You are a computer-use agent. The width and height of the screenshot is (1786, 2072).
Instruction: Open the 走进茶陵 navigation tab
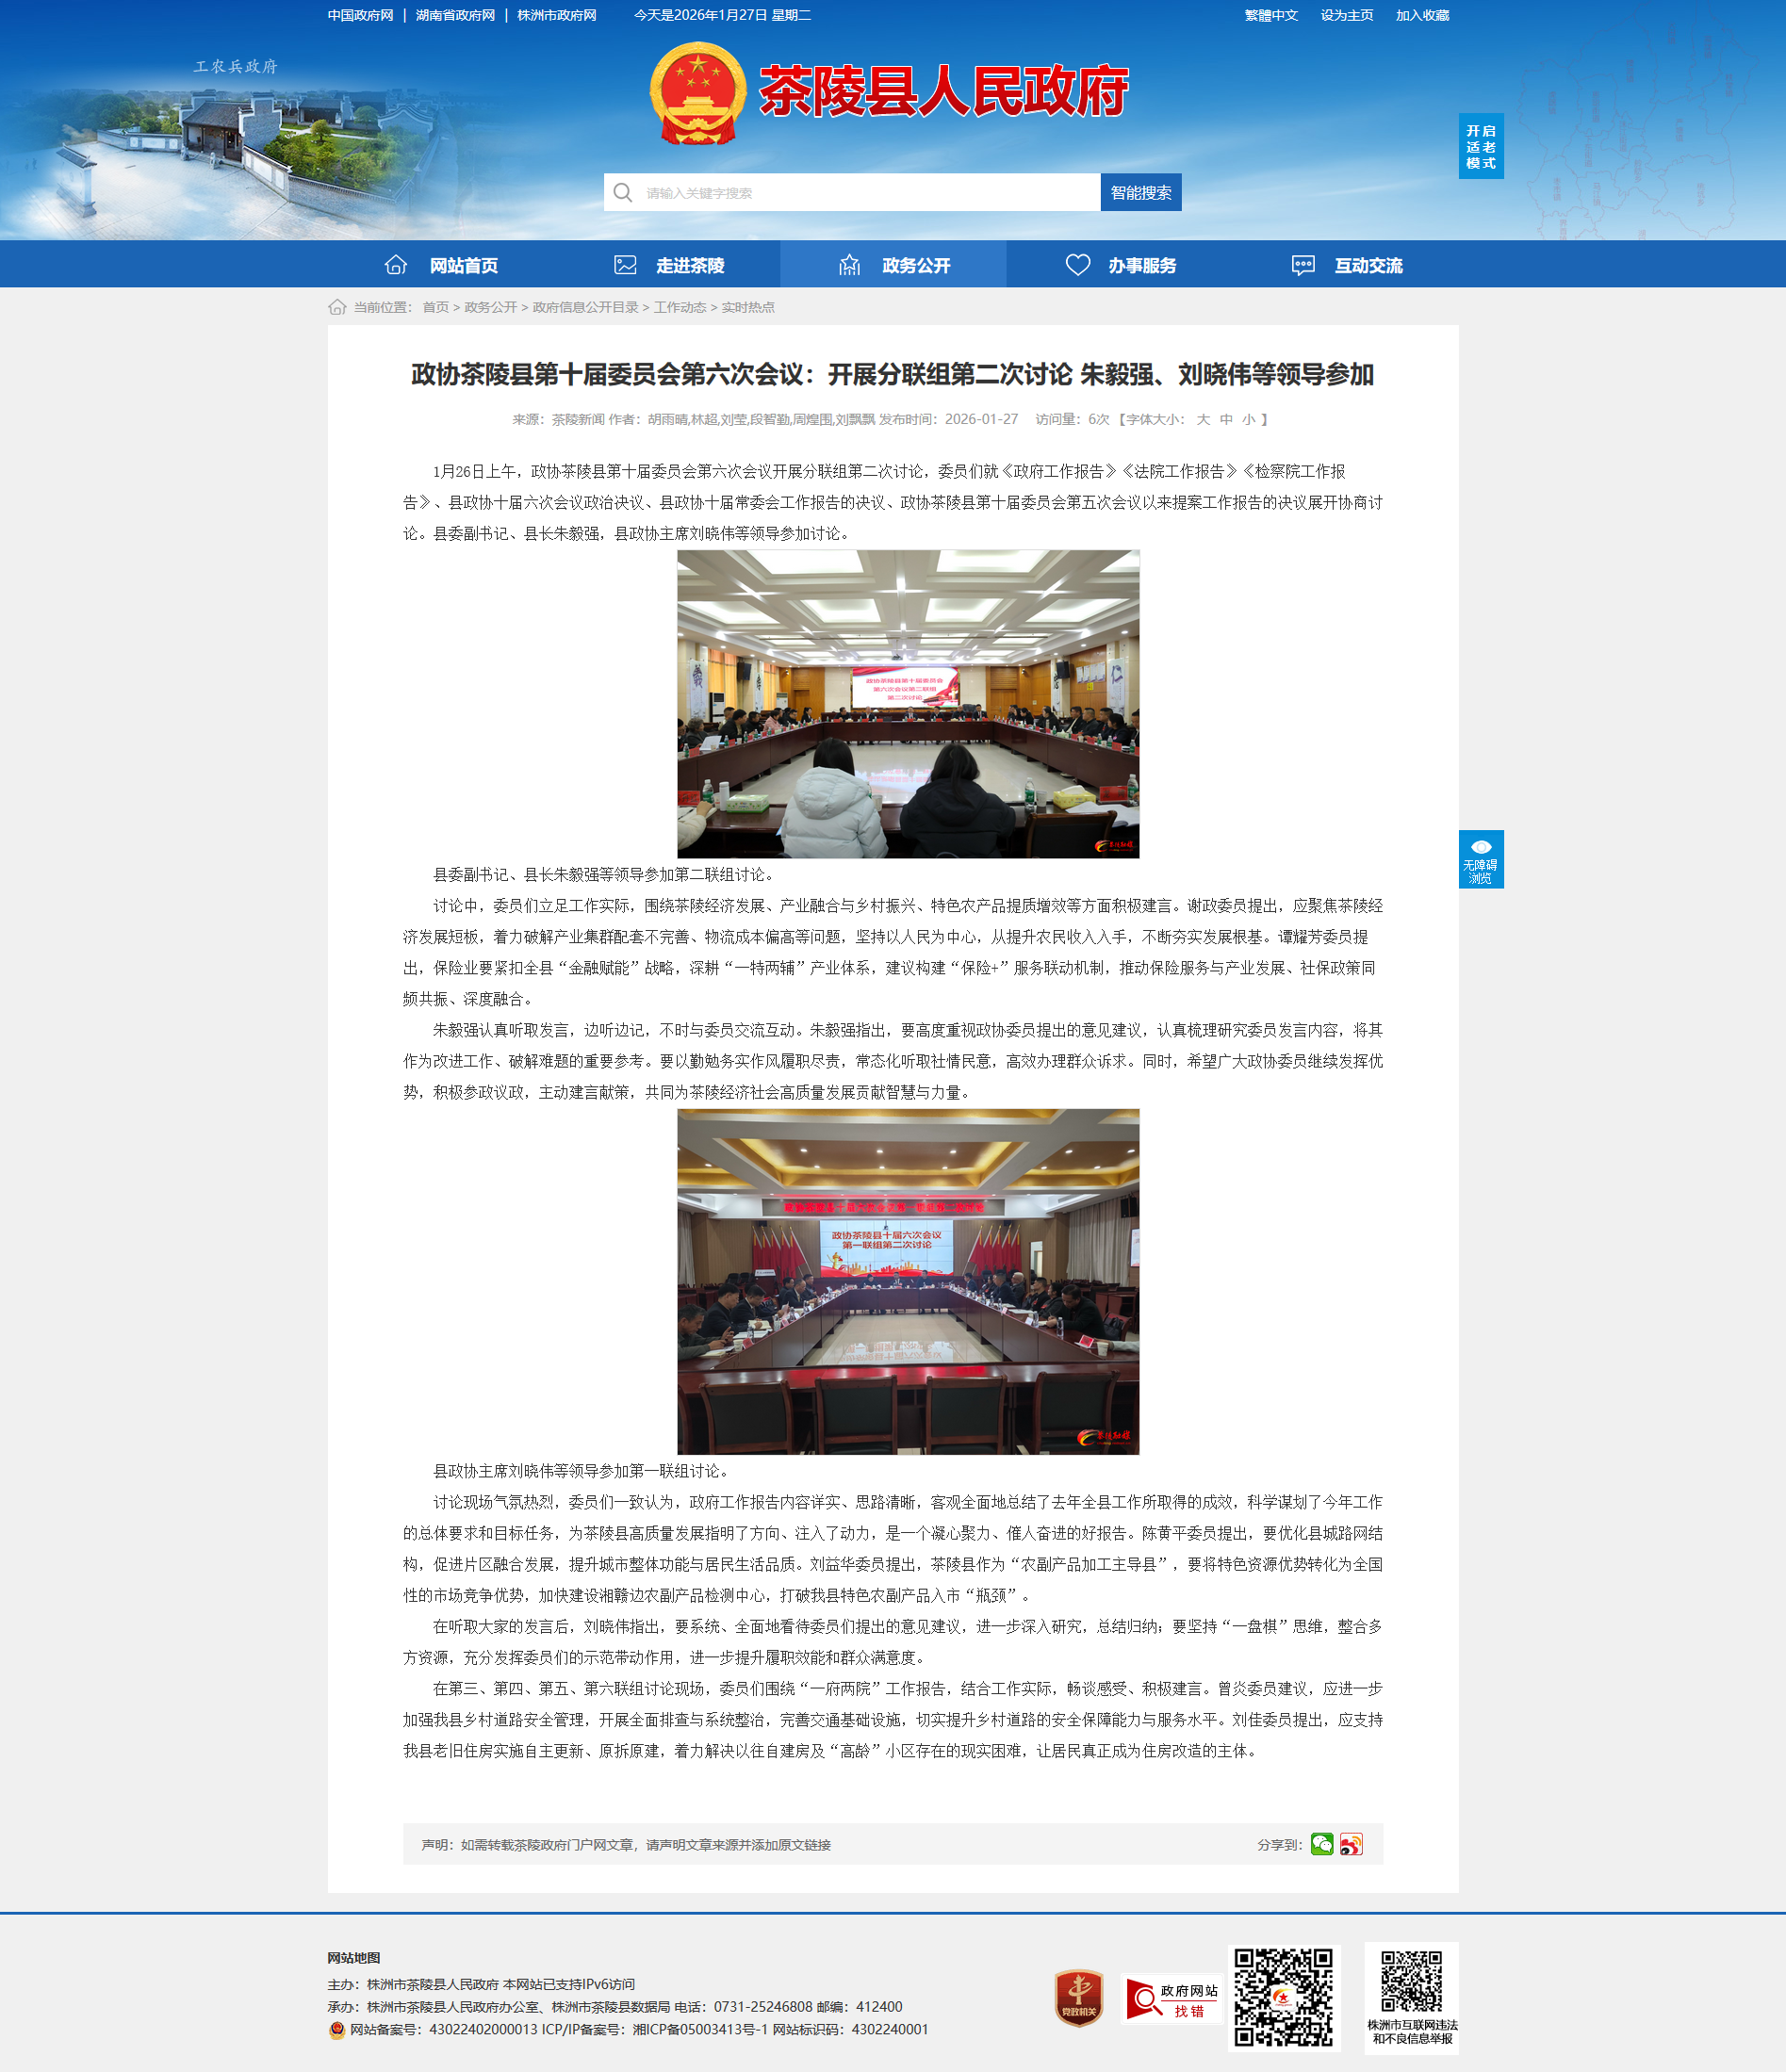click(x=667, y=265)
